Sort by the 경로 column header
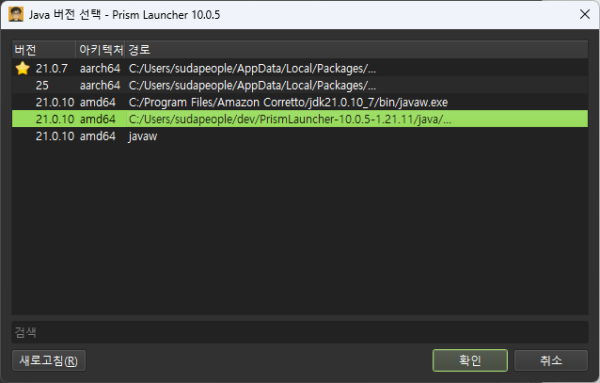Viewport: 600px width, 383px height. pyautogui.click(x=356, y=49)
